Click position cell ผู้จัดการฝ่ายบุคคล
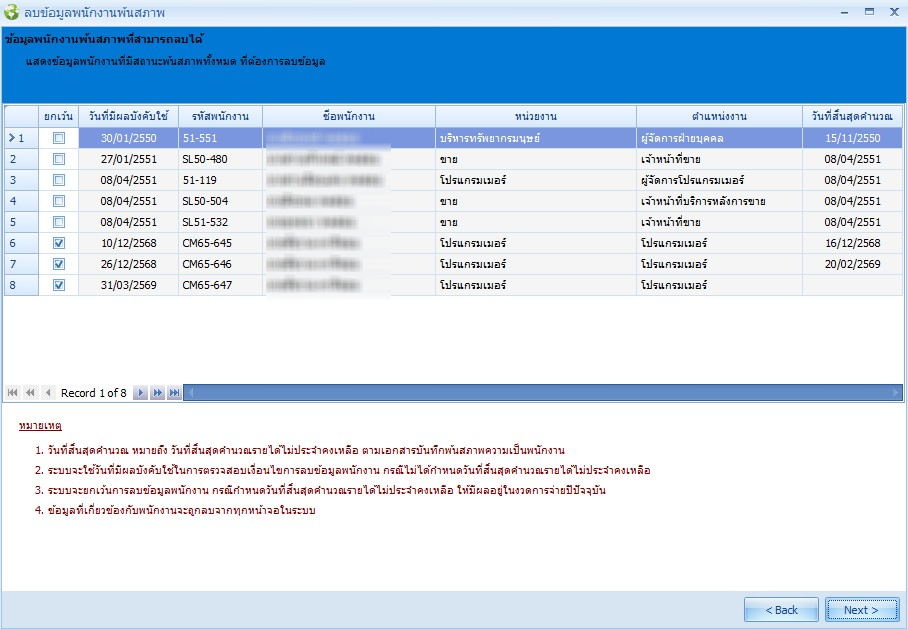 [719, 138]
